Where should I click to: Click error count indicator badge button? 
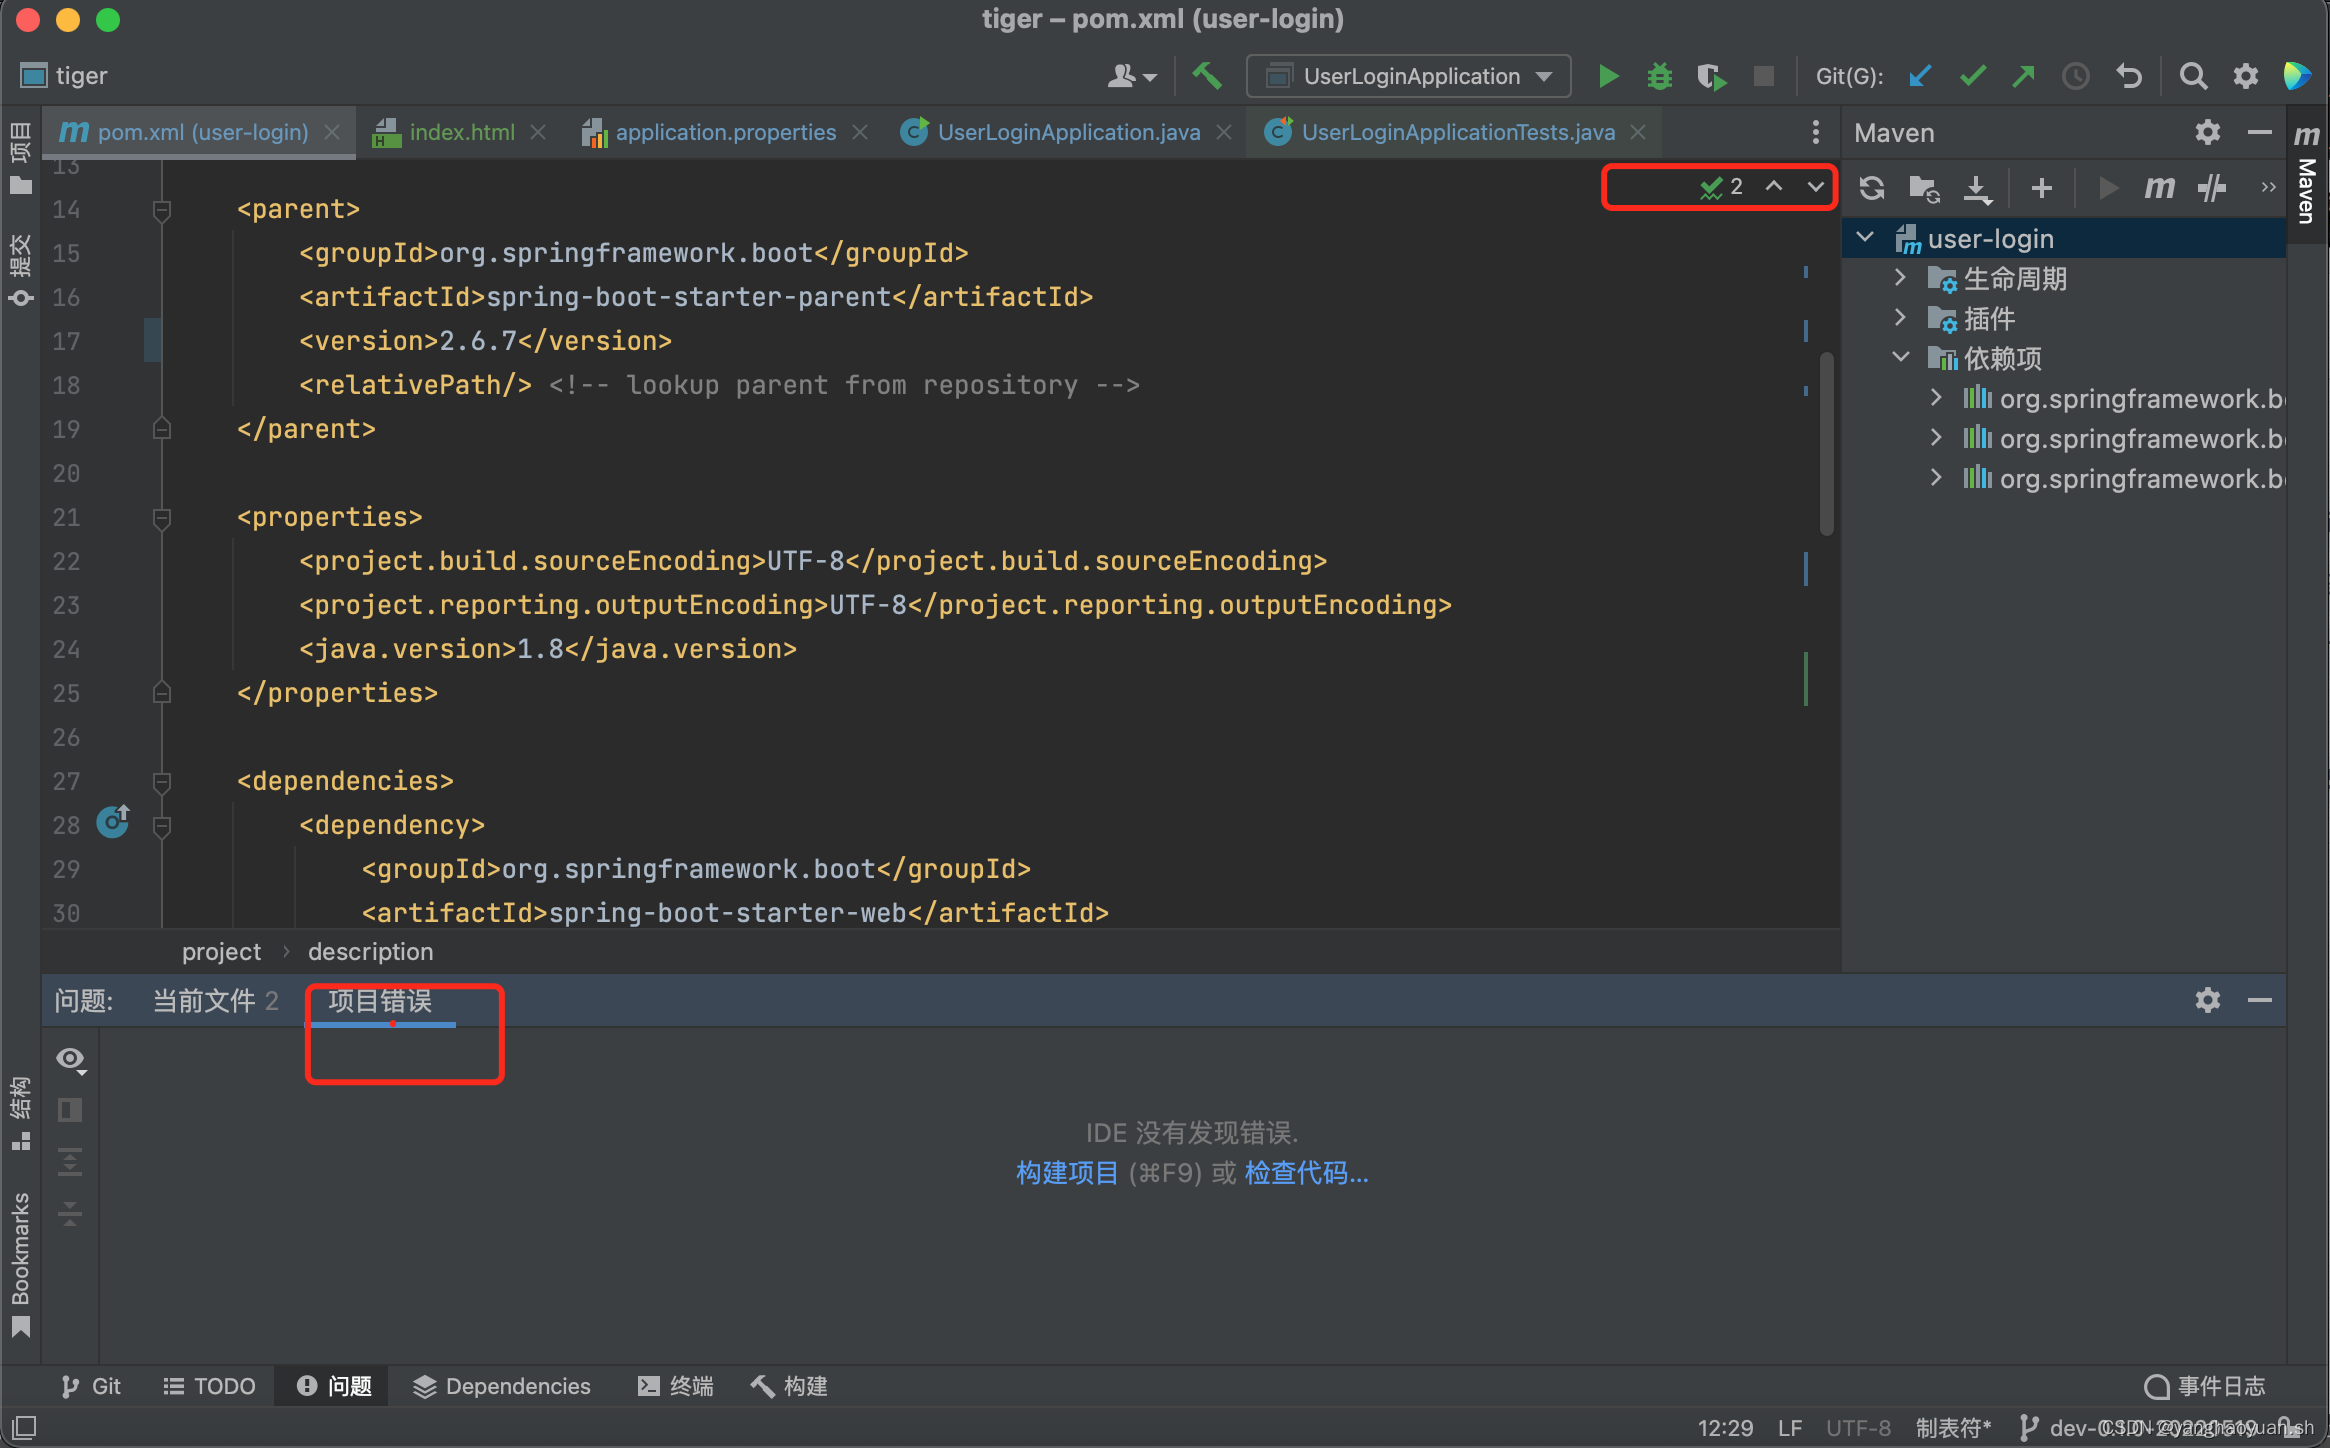coord(1718,185)
